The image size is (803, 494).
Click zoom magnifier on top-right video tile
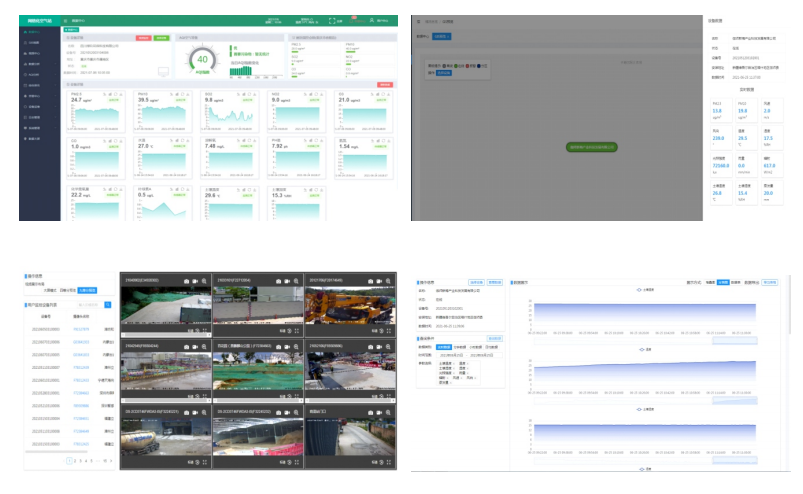390,281
